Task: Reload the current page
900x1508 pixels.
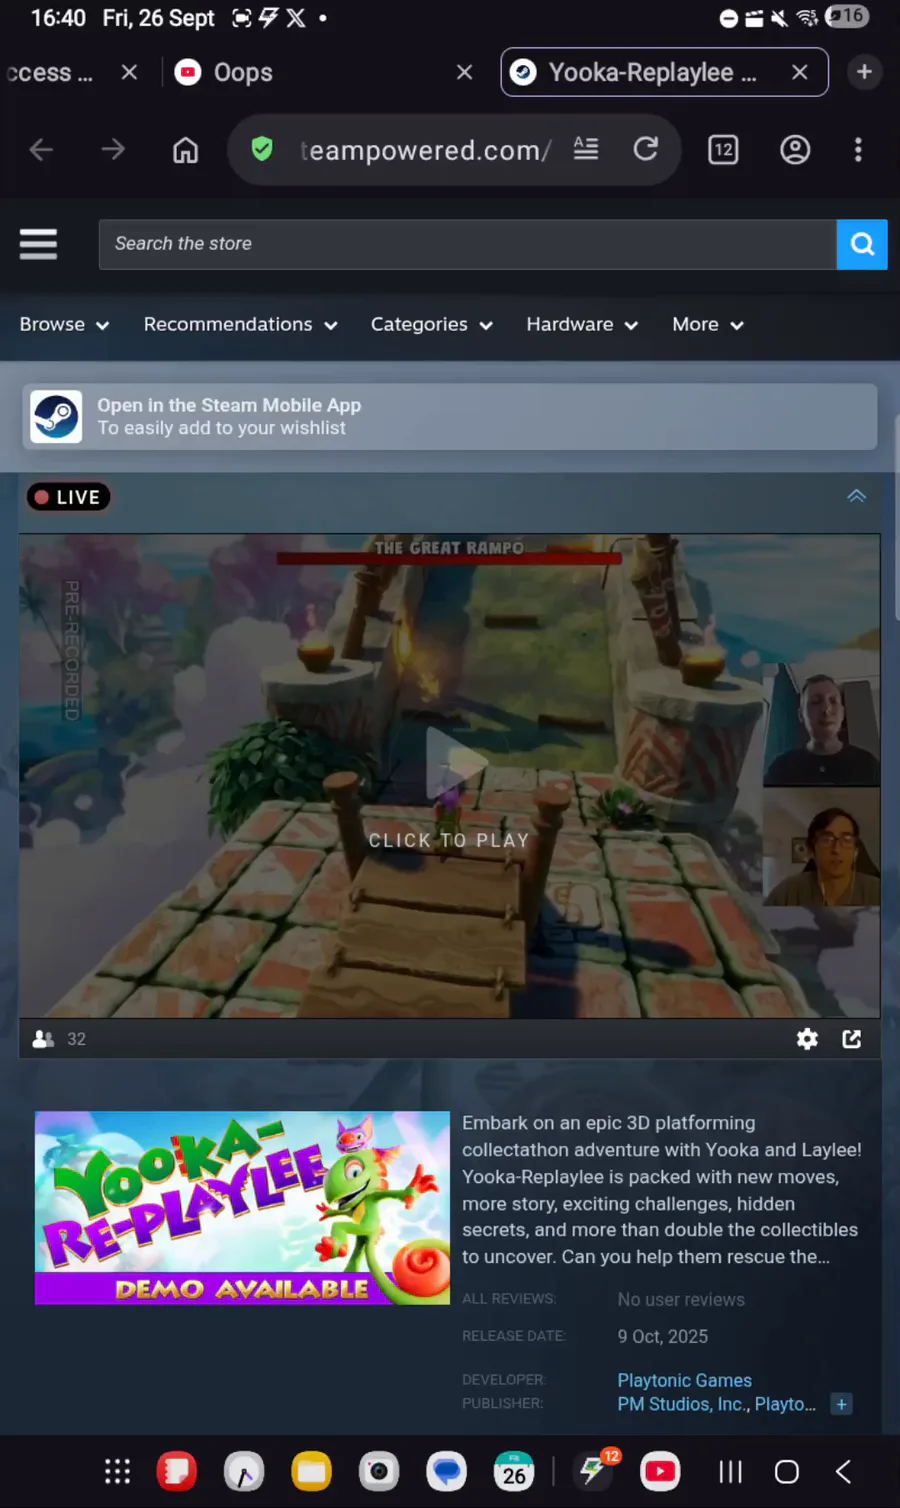Action: click(646, 149)
